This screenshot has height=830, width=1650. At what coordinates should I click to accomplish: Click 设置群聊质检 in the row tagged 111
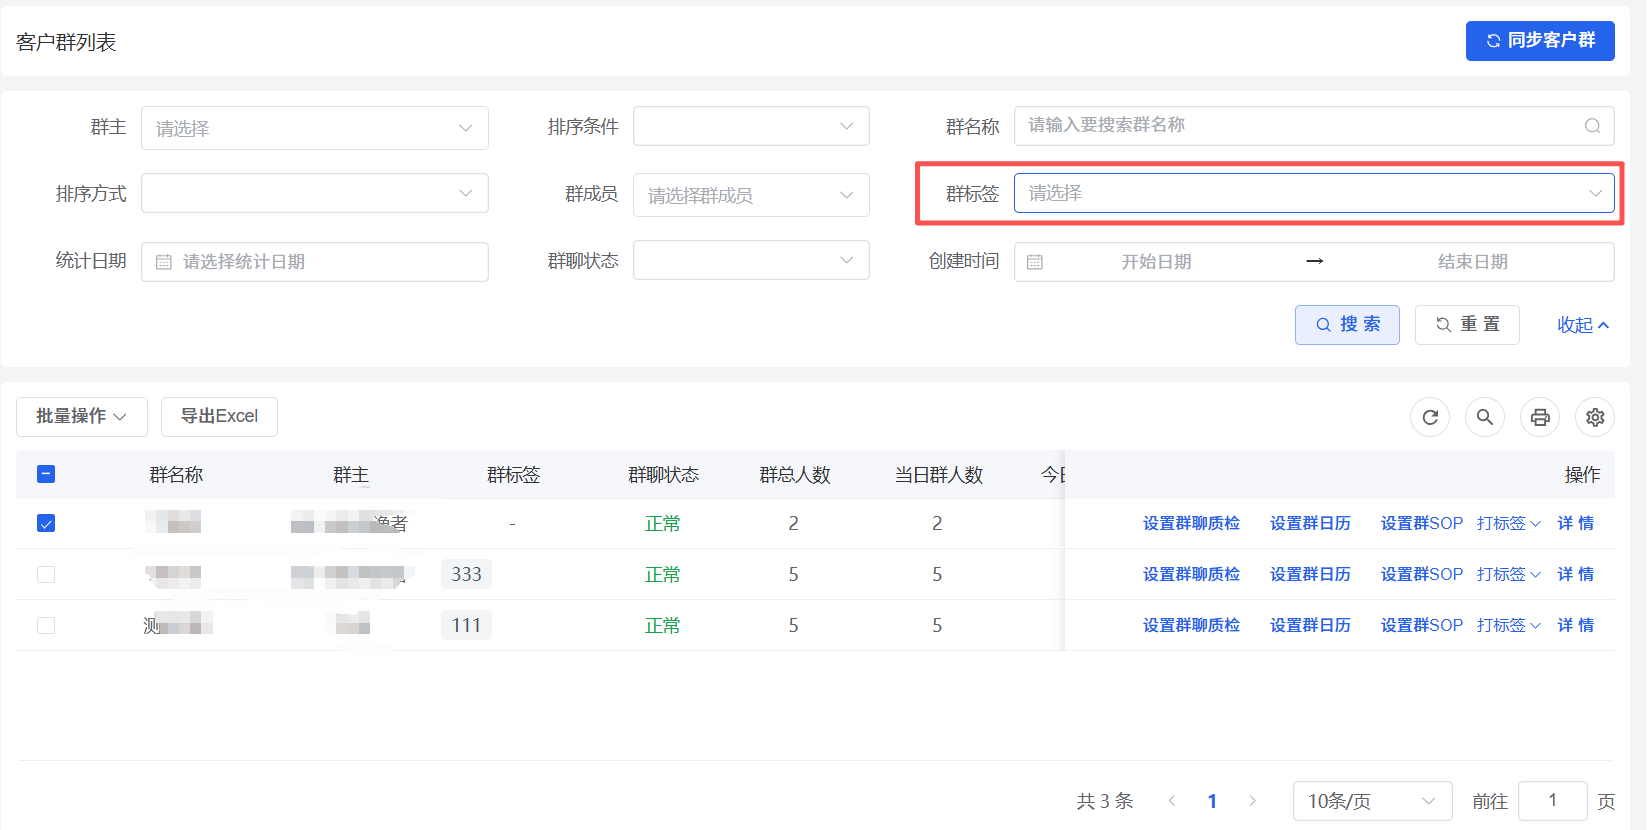[x=1191, y=625]
